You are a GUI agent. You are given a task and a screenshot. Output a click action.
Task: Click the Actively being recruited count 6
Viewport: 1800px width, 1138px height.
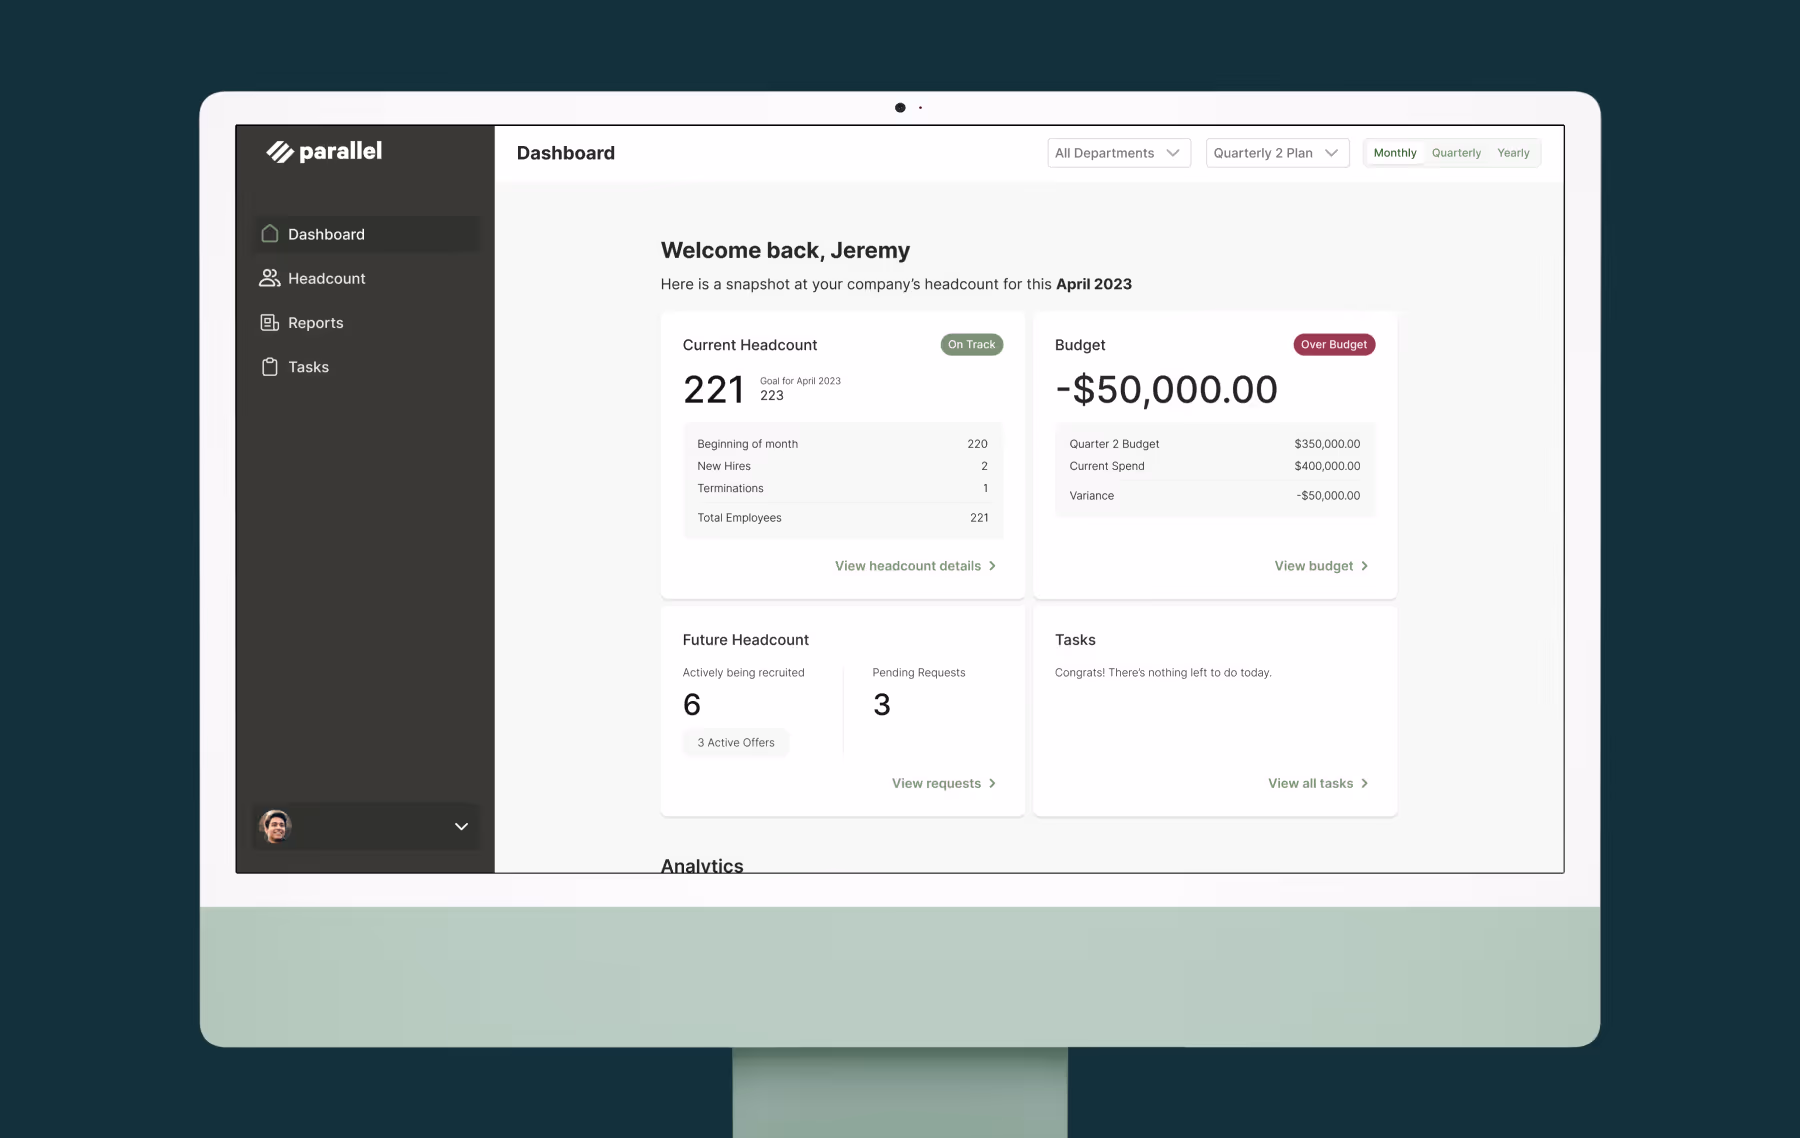click(x=692, y=705)
